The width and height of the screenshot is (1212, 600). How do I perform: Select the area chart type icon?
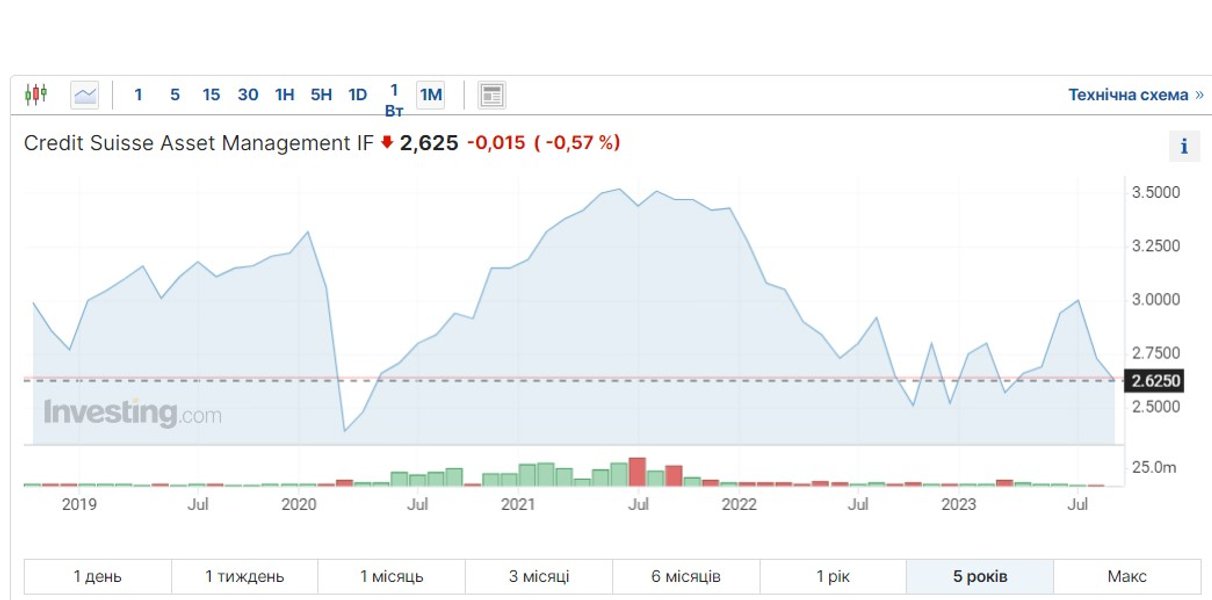85,95
